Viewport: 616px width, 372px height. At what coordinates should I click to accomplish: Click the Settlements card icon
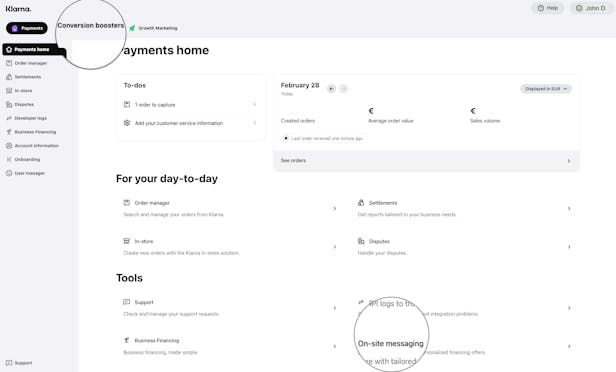(361, 203)
